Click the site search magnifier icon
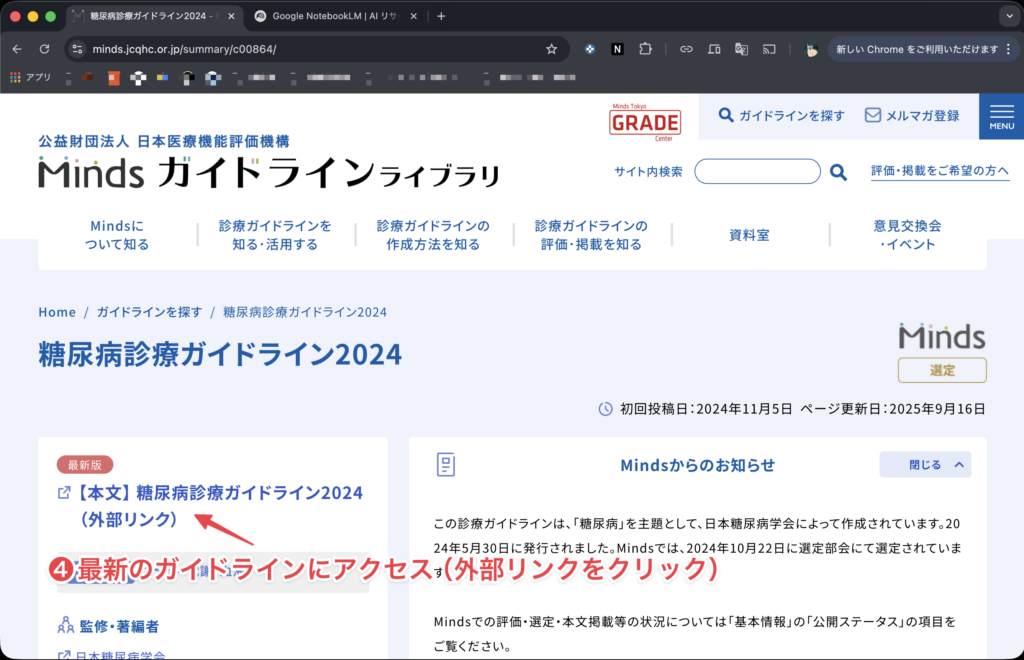1024x660 pixels. point(838,172)
